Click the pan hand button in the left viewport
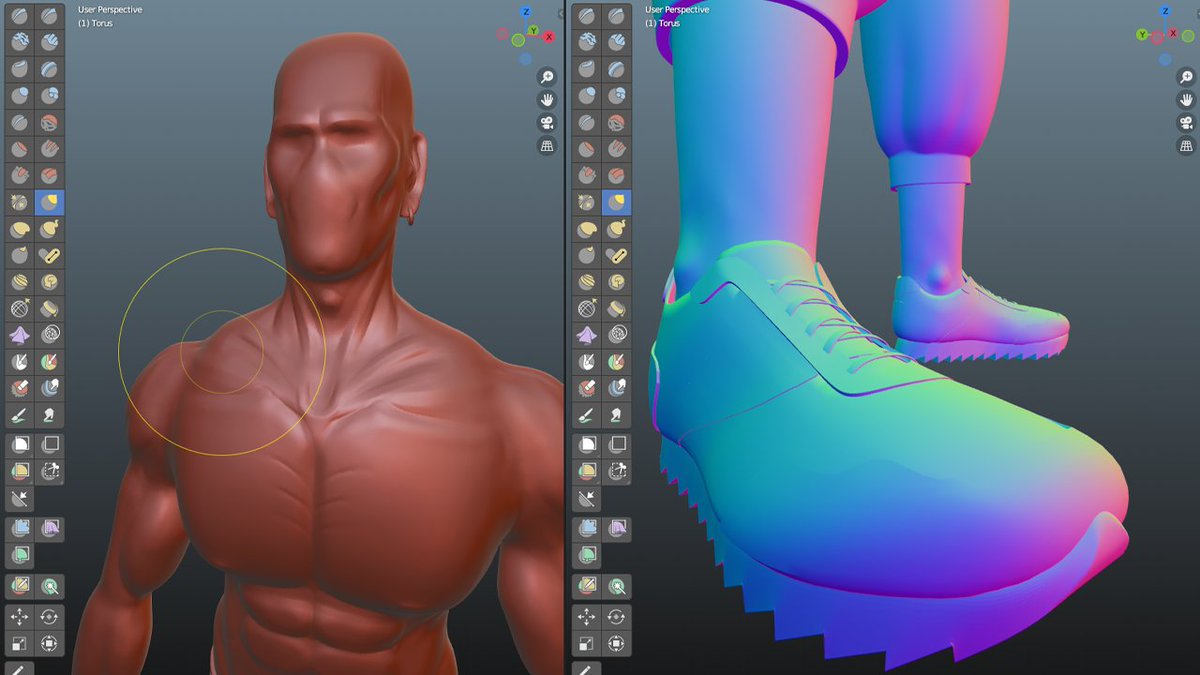Image resolution: width=1200 pixels, height=675 pixels. (547, 100)
